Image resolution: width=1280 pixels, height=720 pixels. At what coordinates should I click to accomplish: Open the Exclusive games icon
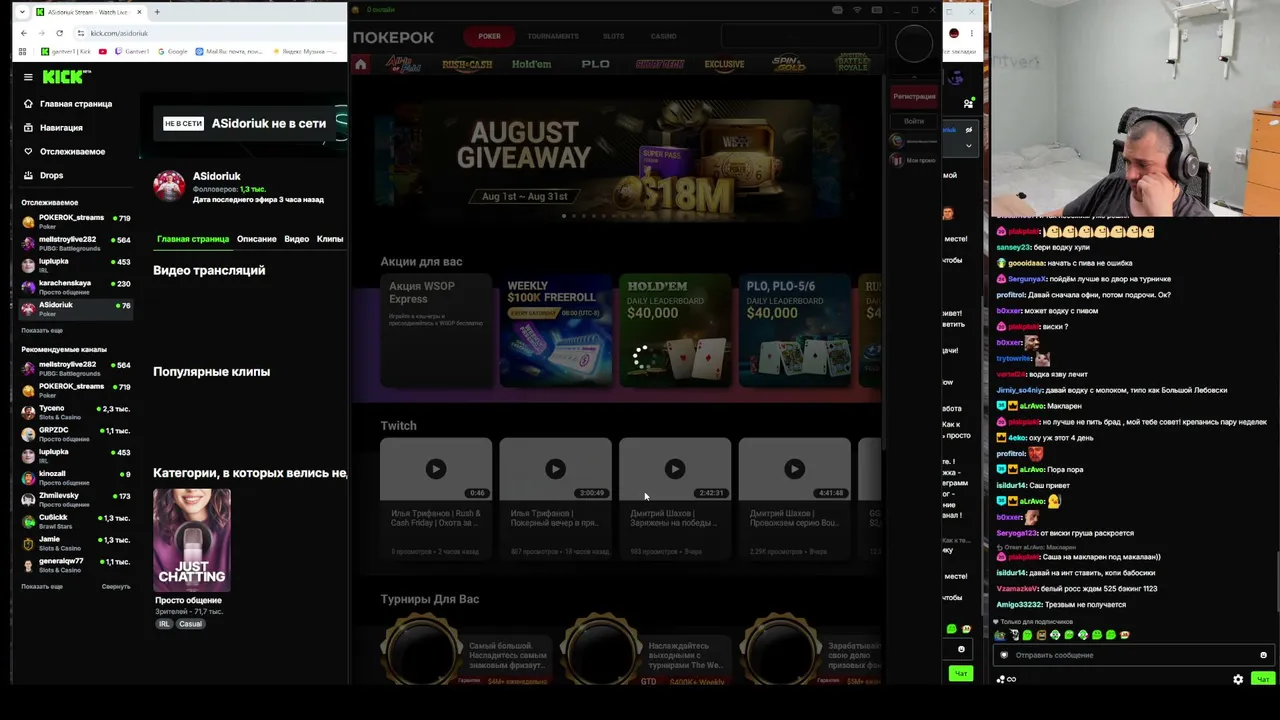(724, 64)
